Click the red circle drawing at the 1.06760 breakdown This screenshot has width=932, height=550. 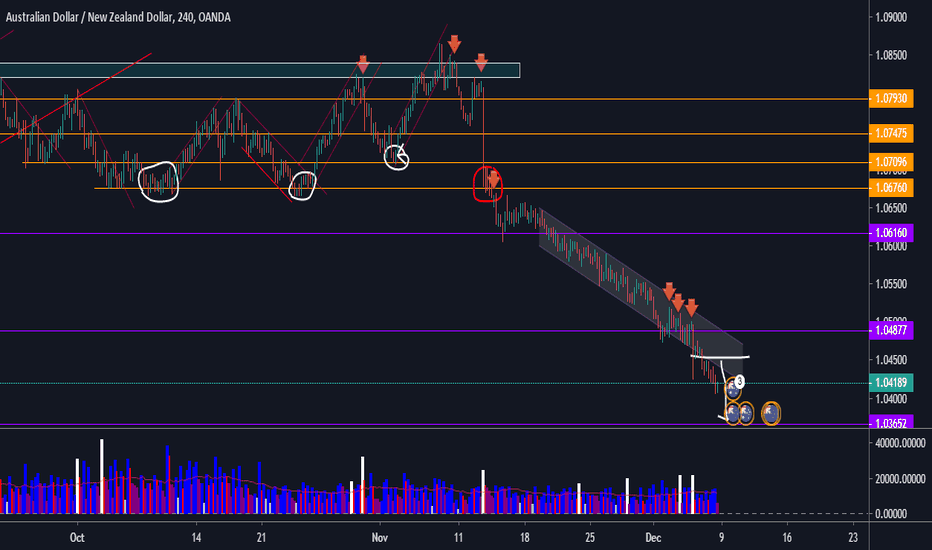tap(488, 184)
